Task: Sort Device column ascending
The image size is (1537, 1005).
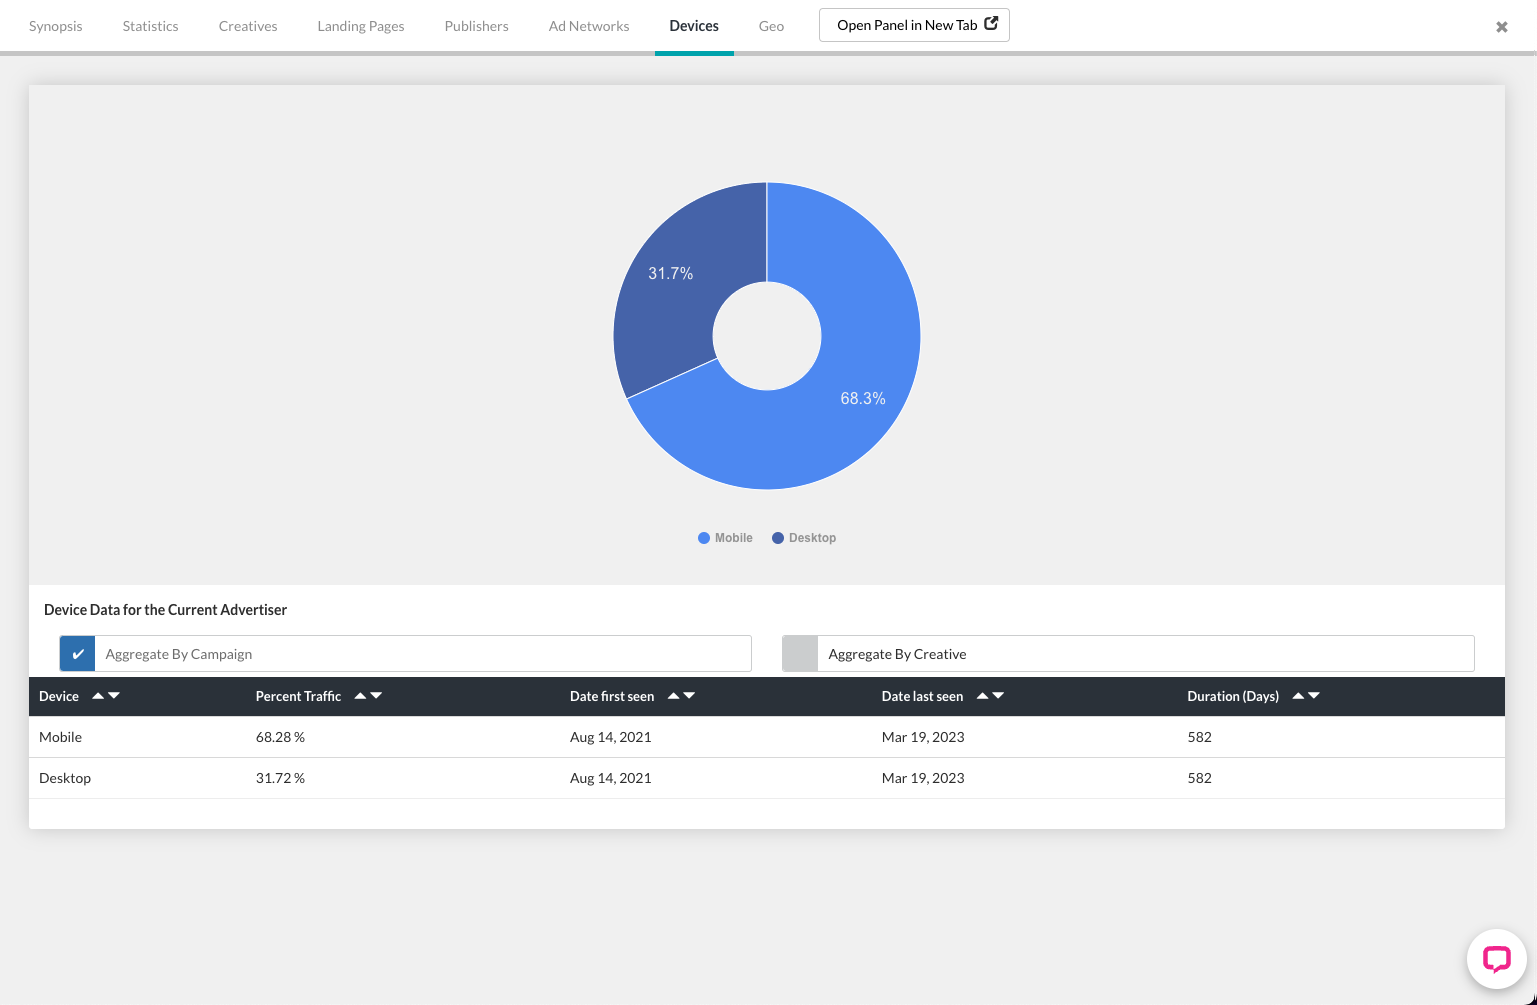Action: 98,695
